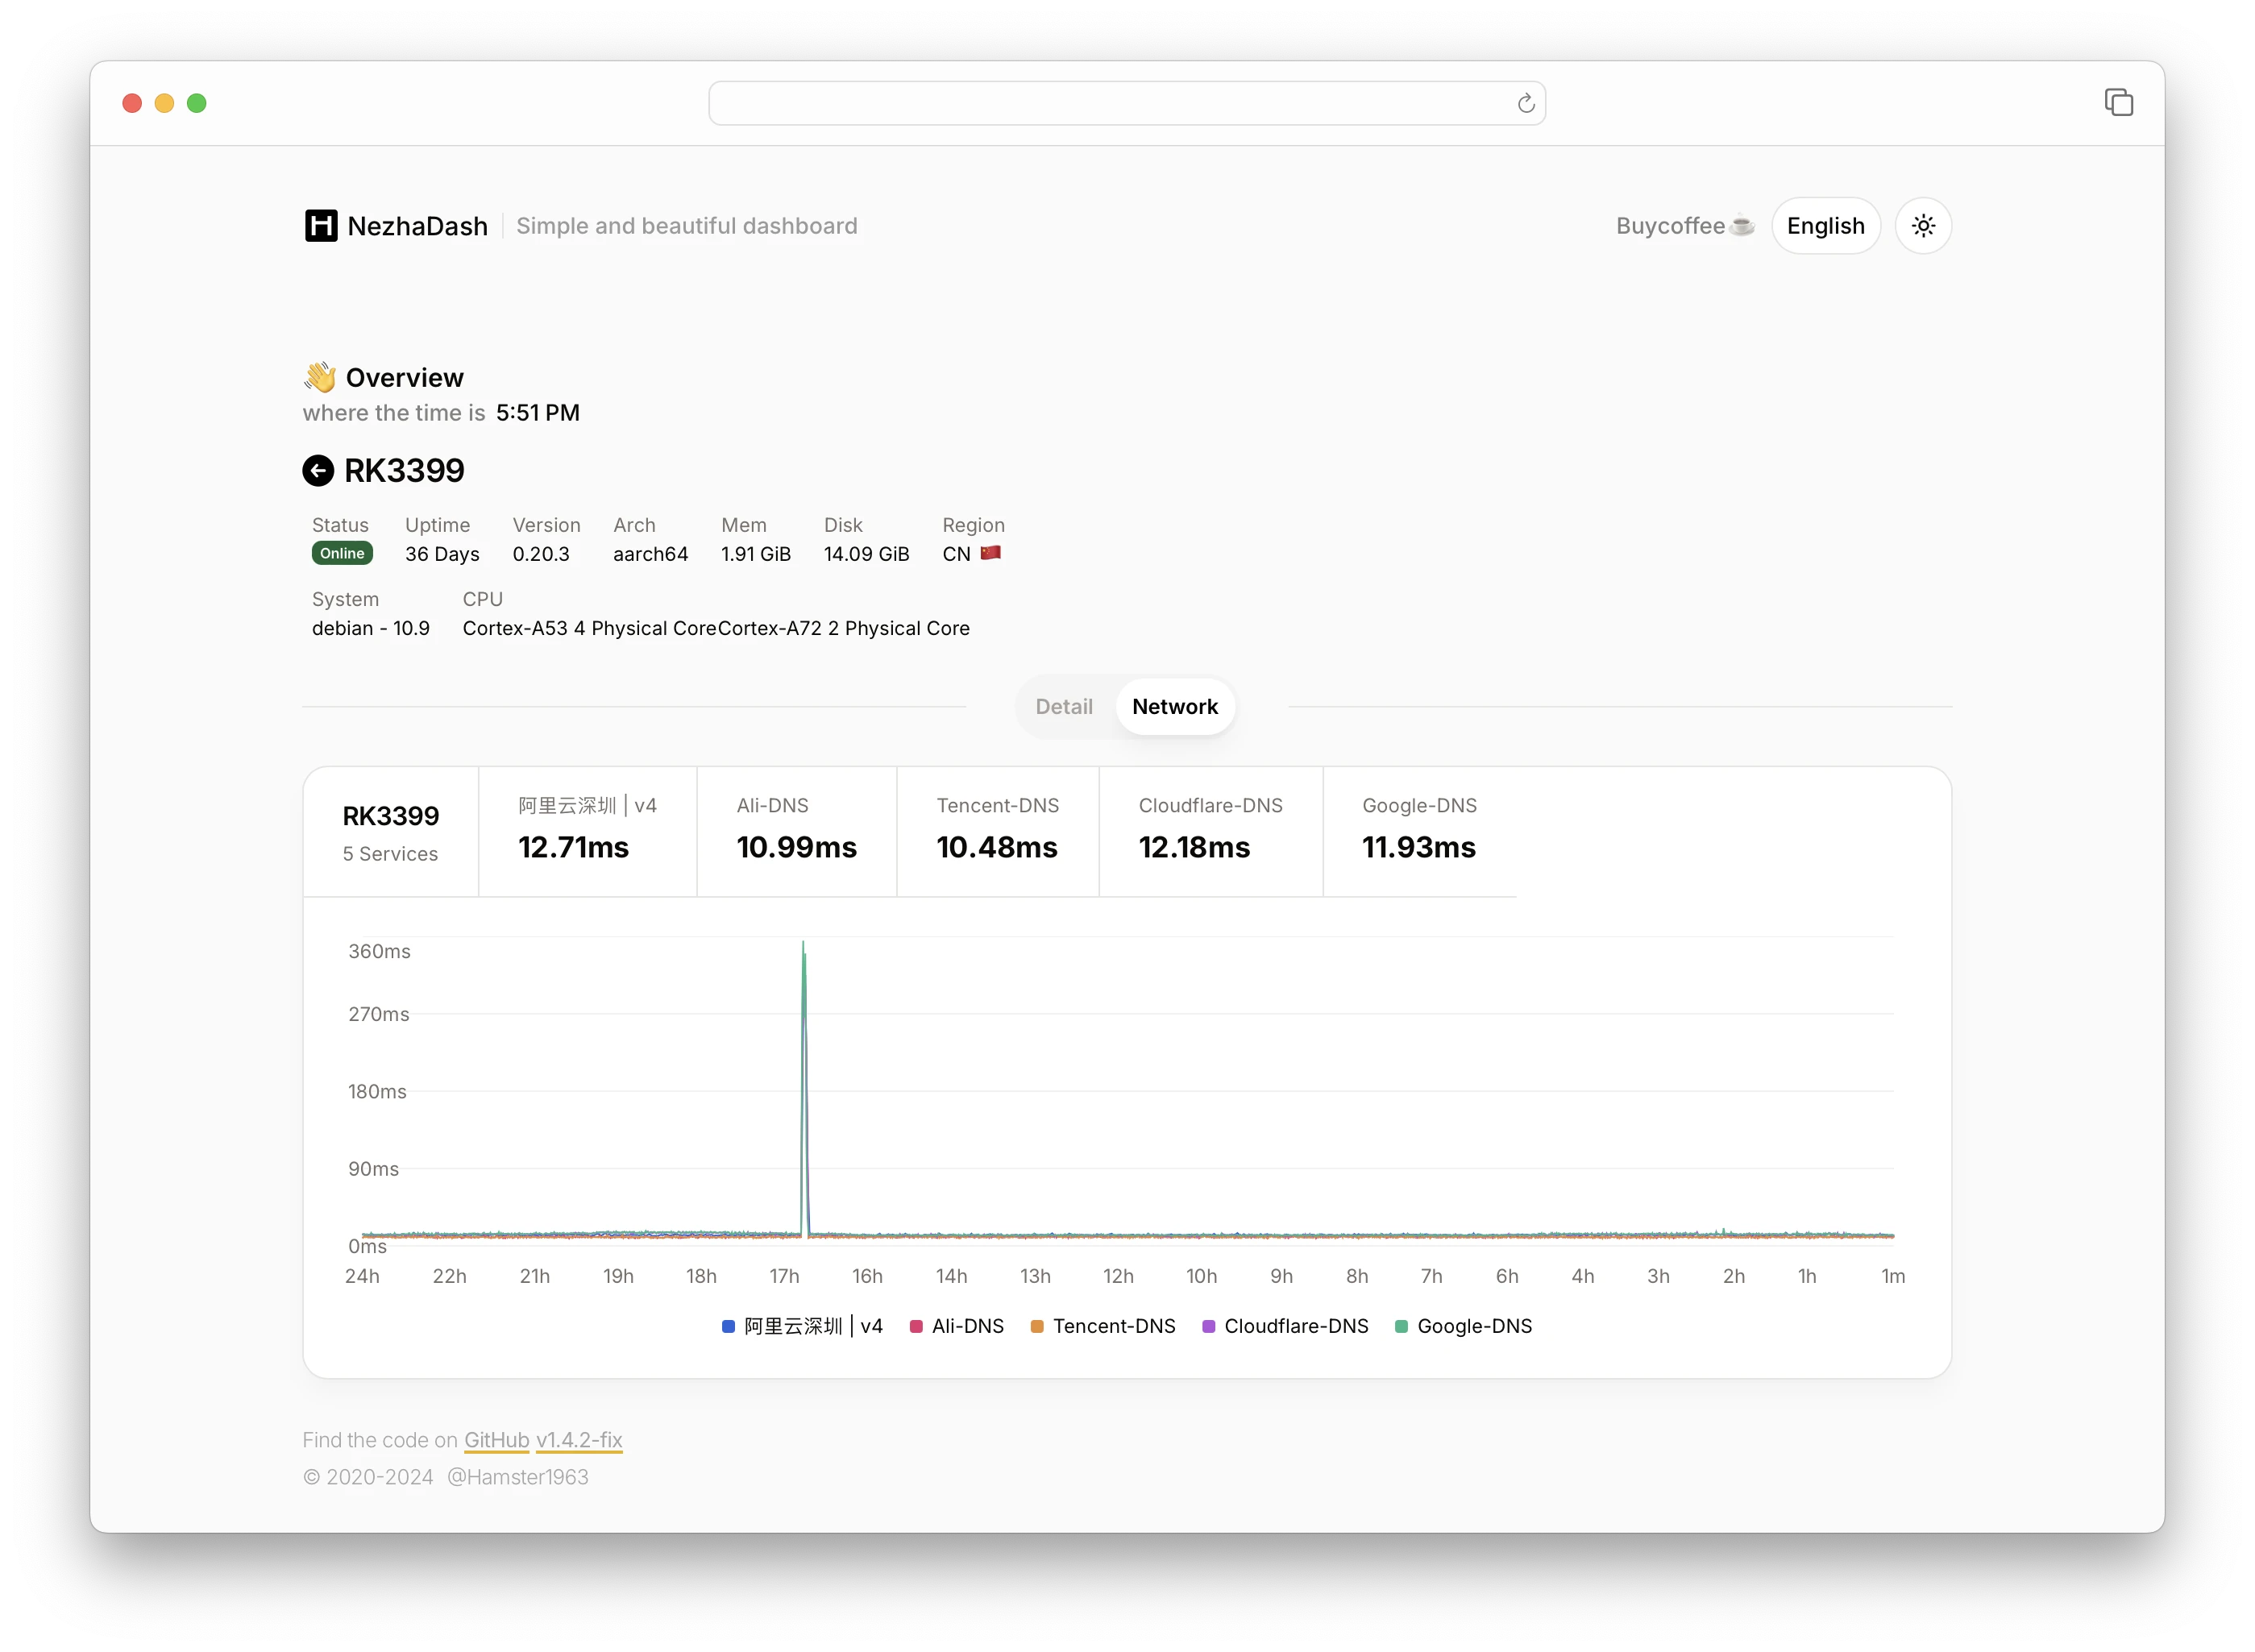Viewport: 2255px width, 1652px height.
Task: Click the browser reload icon
Action: point(1525,104)
